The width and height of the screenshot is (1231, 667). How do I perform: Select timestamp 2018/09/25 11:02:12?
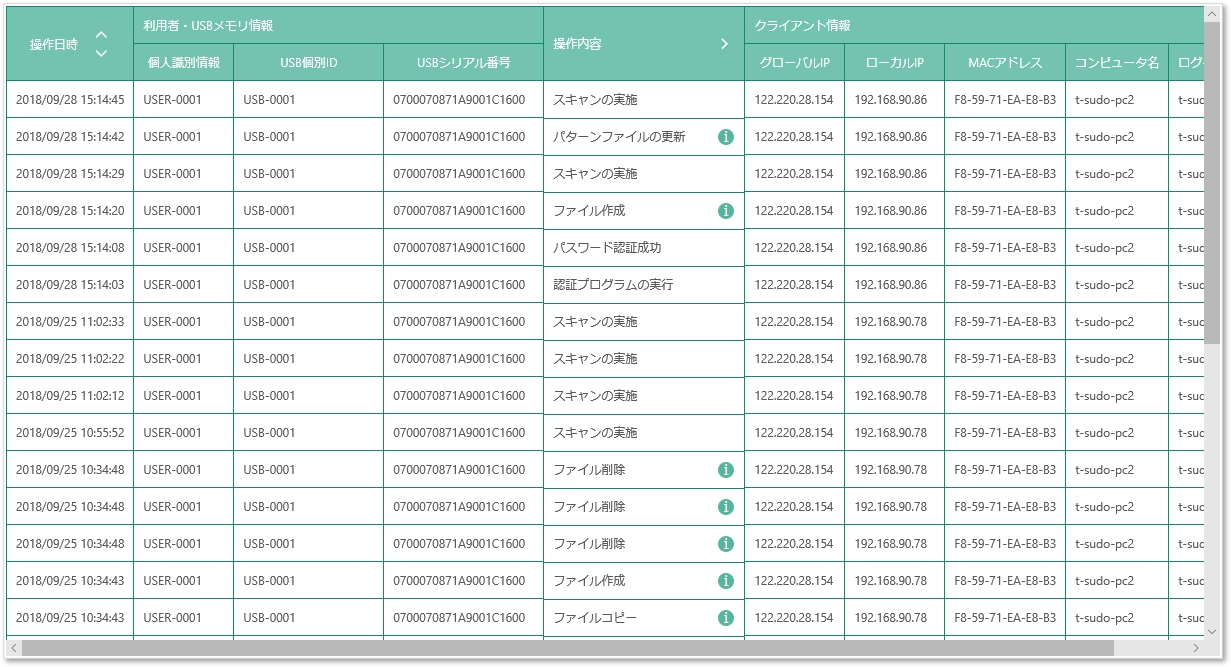pyautogui.click(x=70, y=396)
